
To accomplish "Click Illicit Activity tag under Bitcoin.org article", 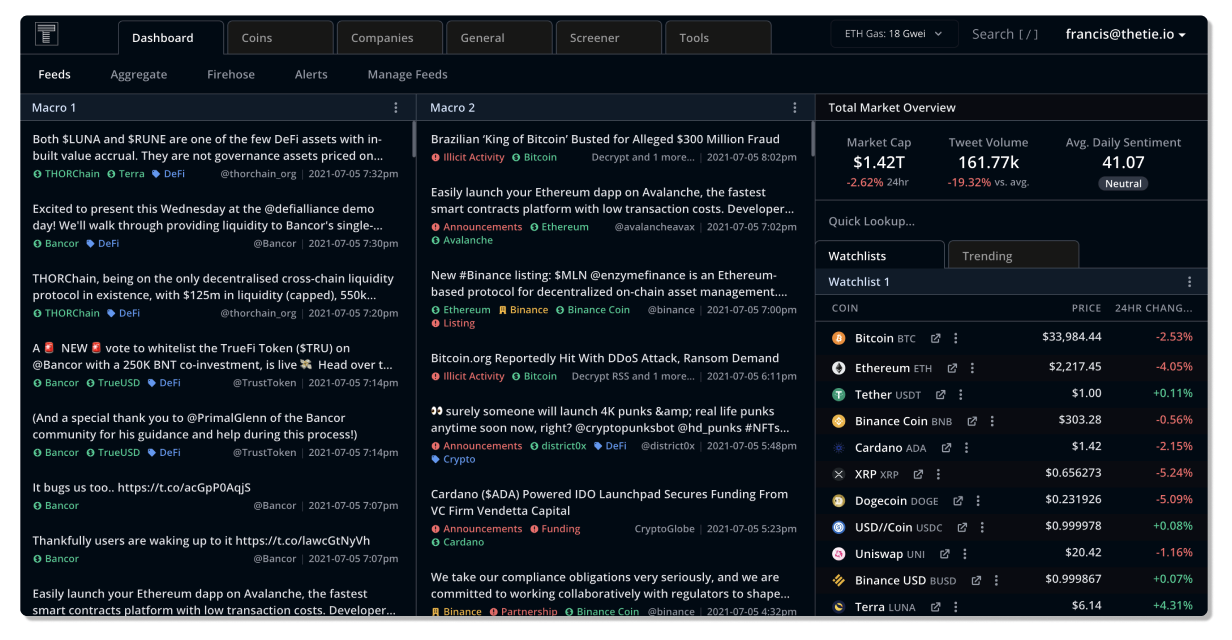I will pos(468,377).
